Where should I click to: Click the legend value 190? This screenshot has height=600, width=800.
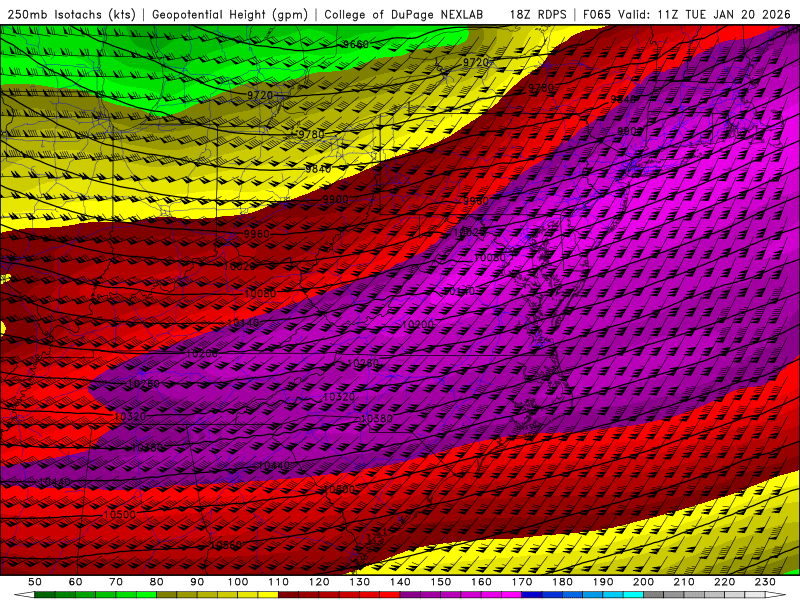pyautogui.click(x=603, y=582)
